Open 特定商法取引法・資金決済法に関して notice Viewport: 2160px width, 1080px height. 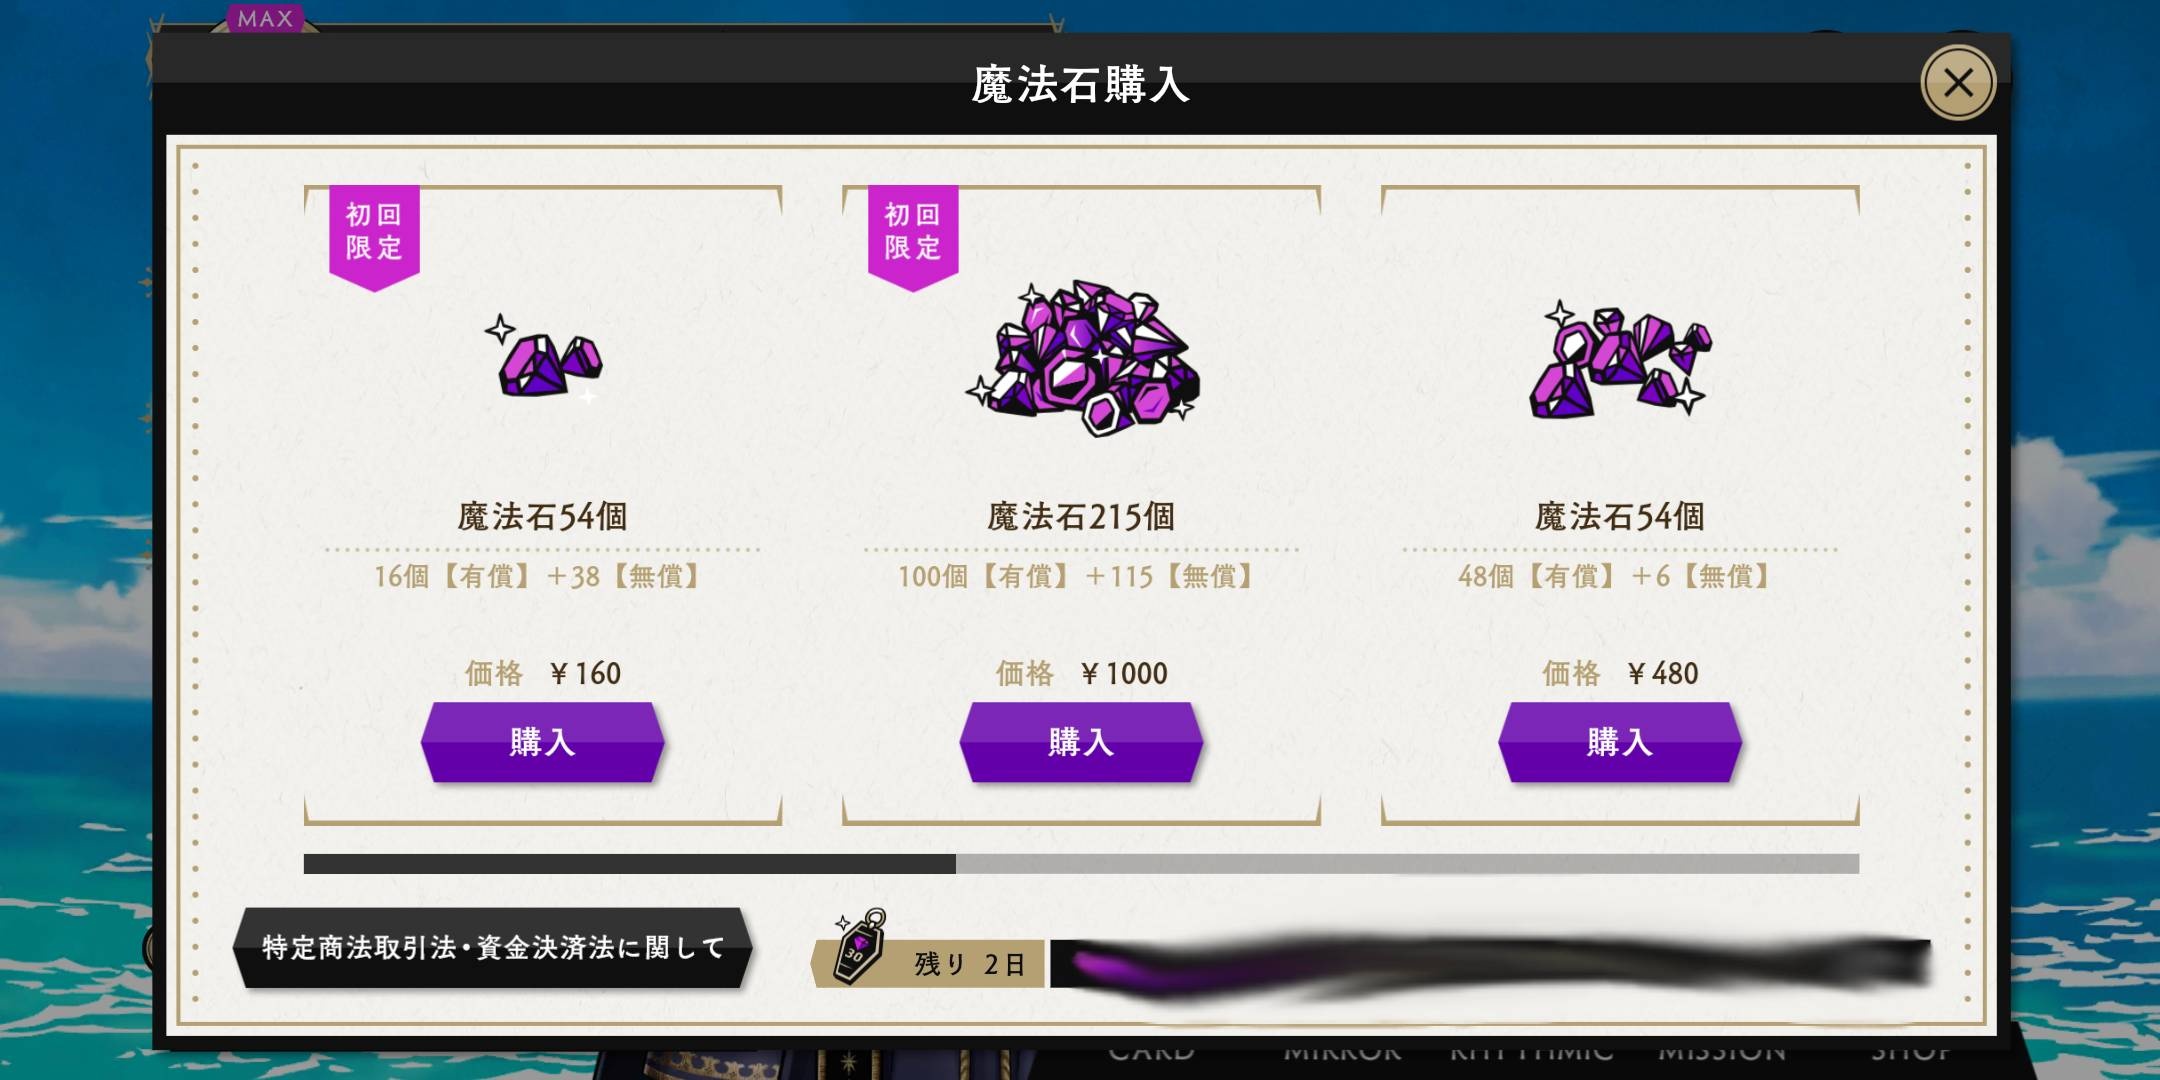pyautogui.click(x=493, y=948)
